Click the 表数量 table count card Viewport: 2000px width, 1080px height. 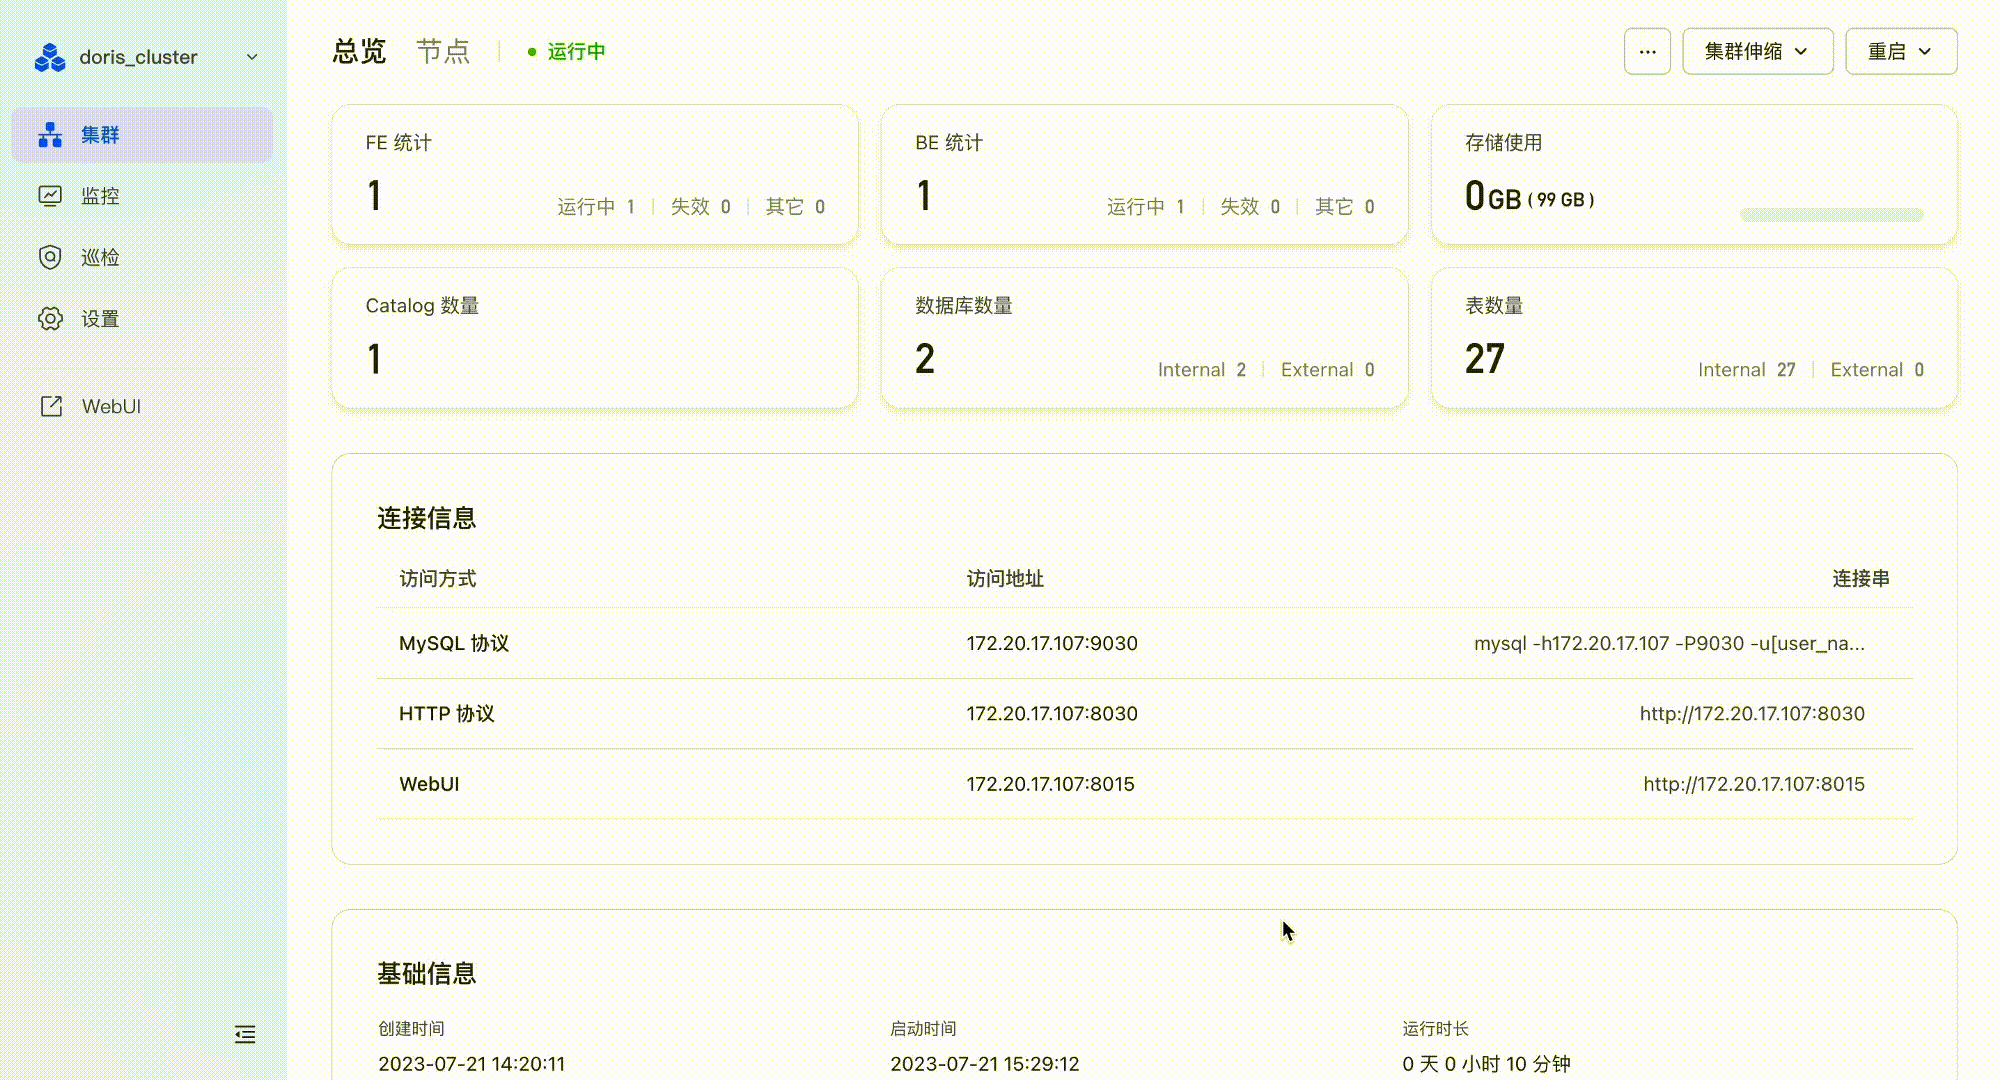[1693, 338]
